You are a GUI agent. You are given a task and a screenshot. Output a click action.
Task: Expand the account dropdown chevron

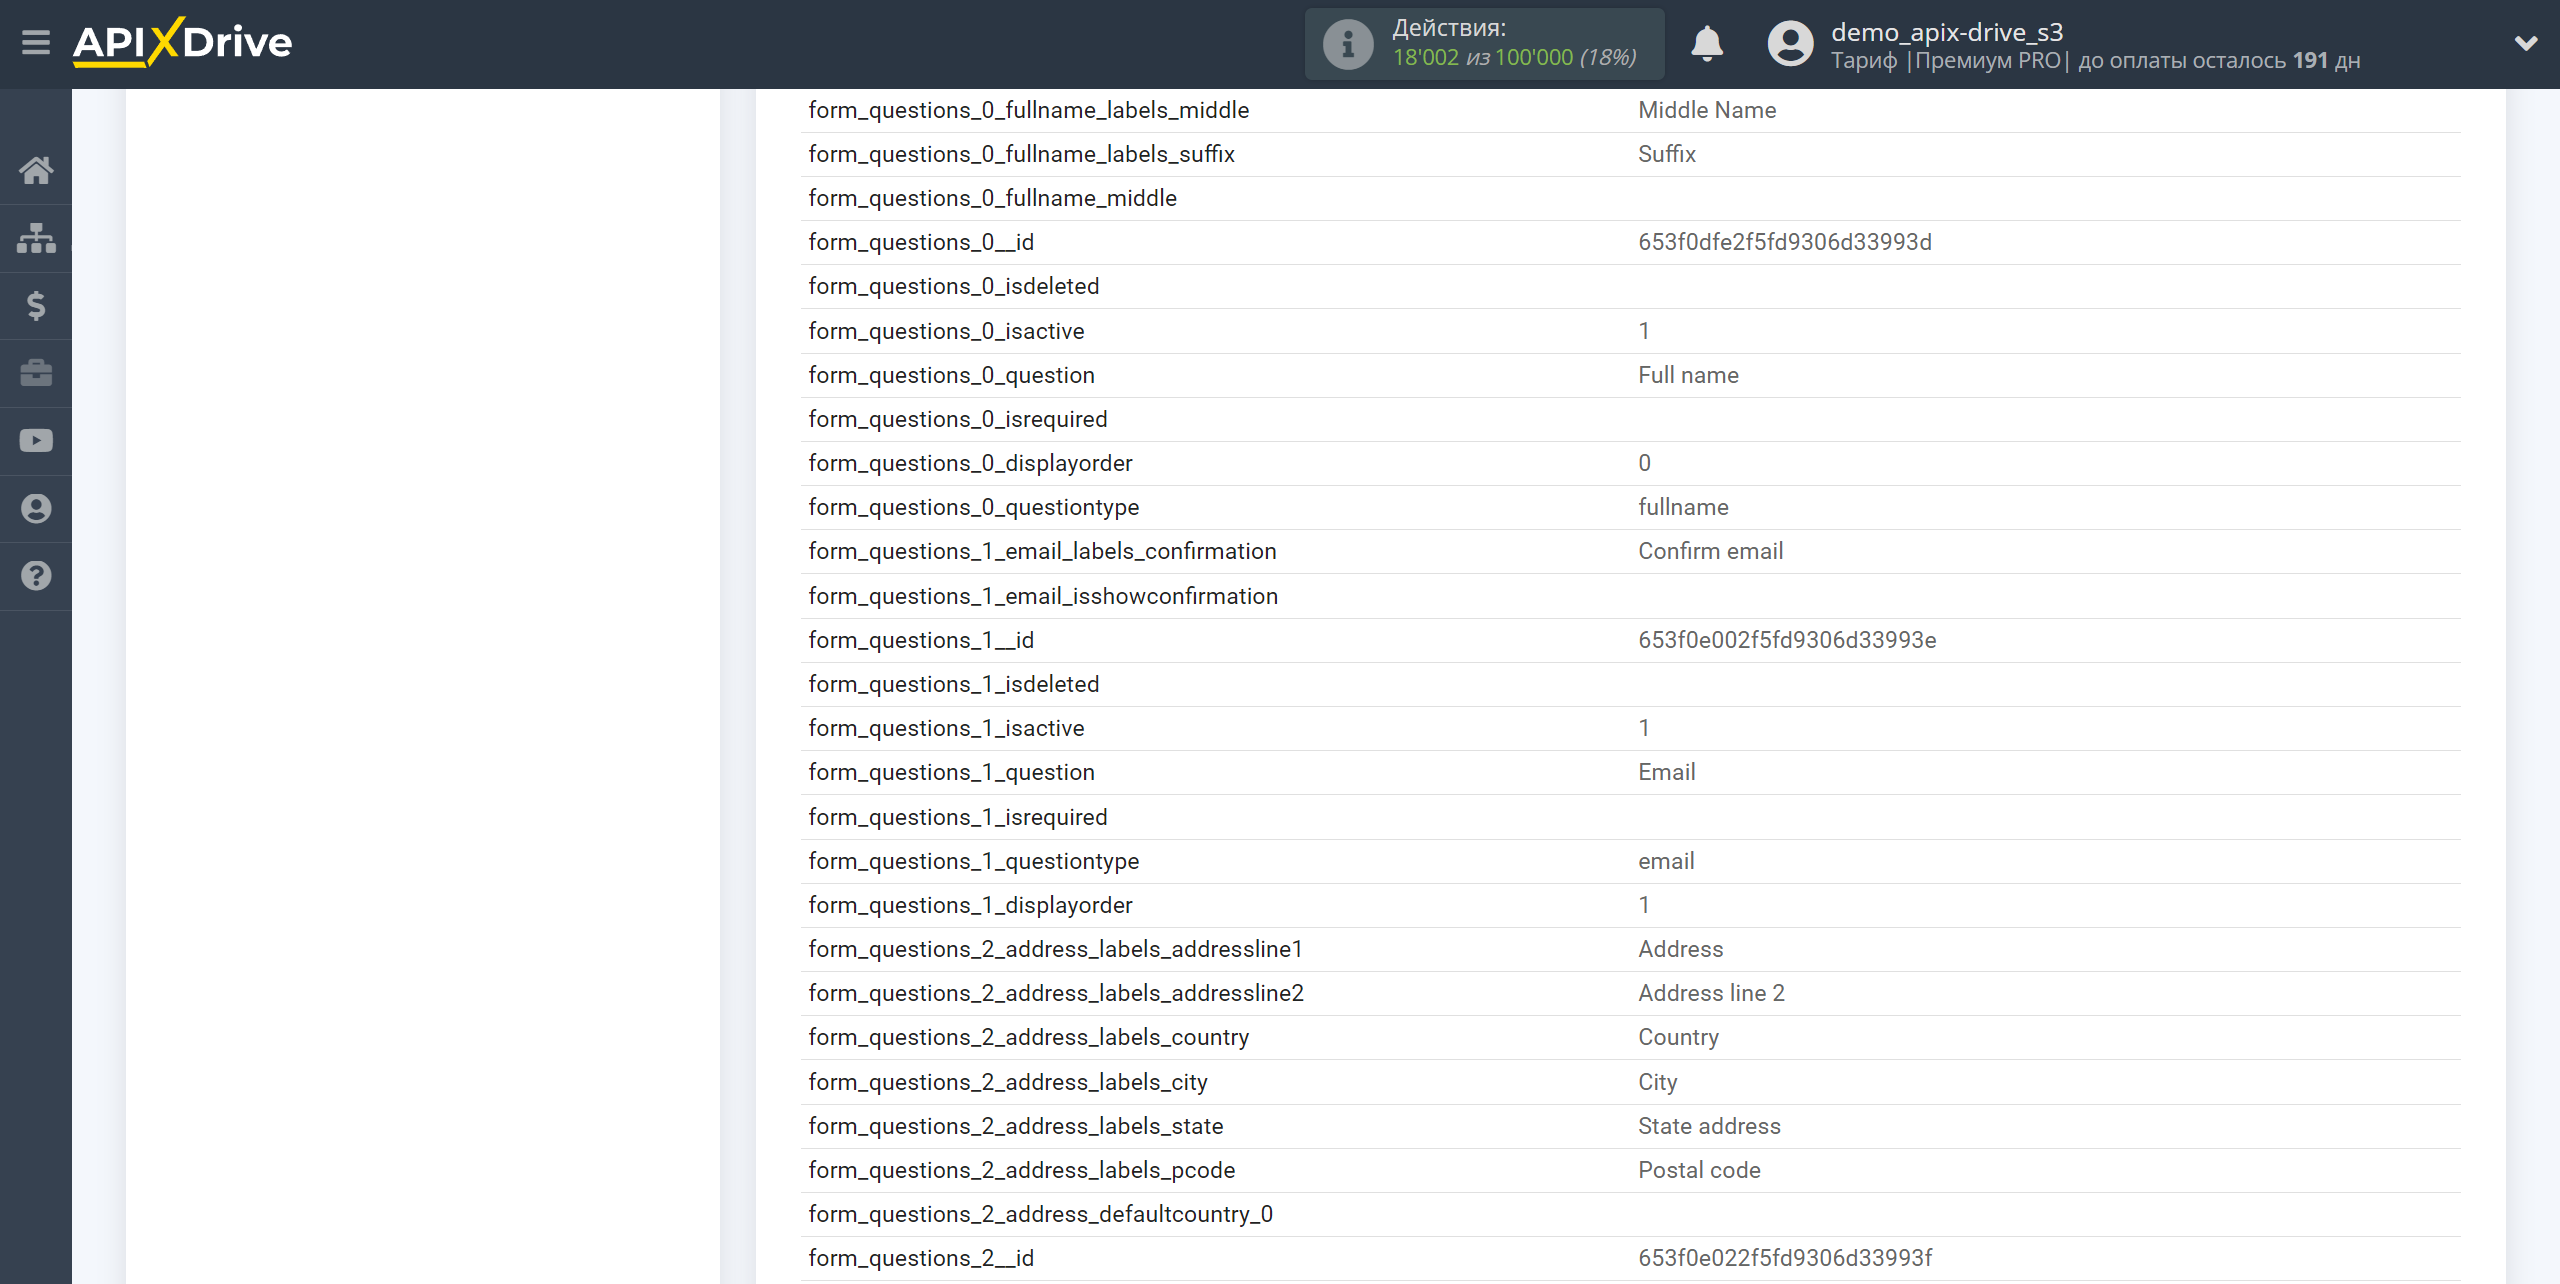point(2526,43)
